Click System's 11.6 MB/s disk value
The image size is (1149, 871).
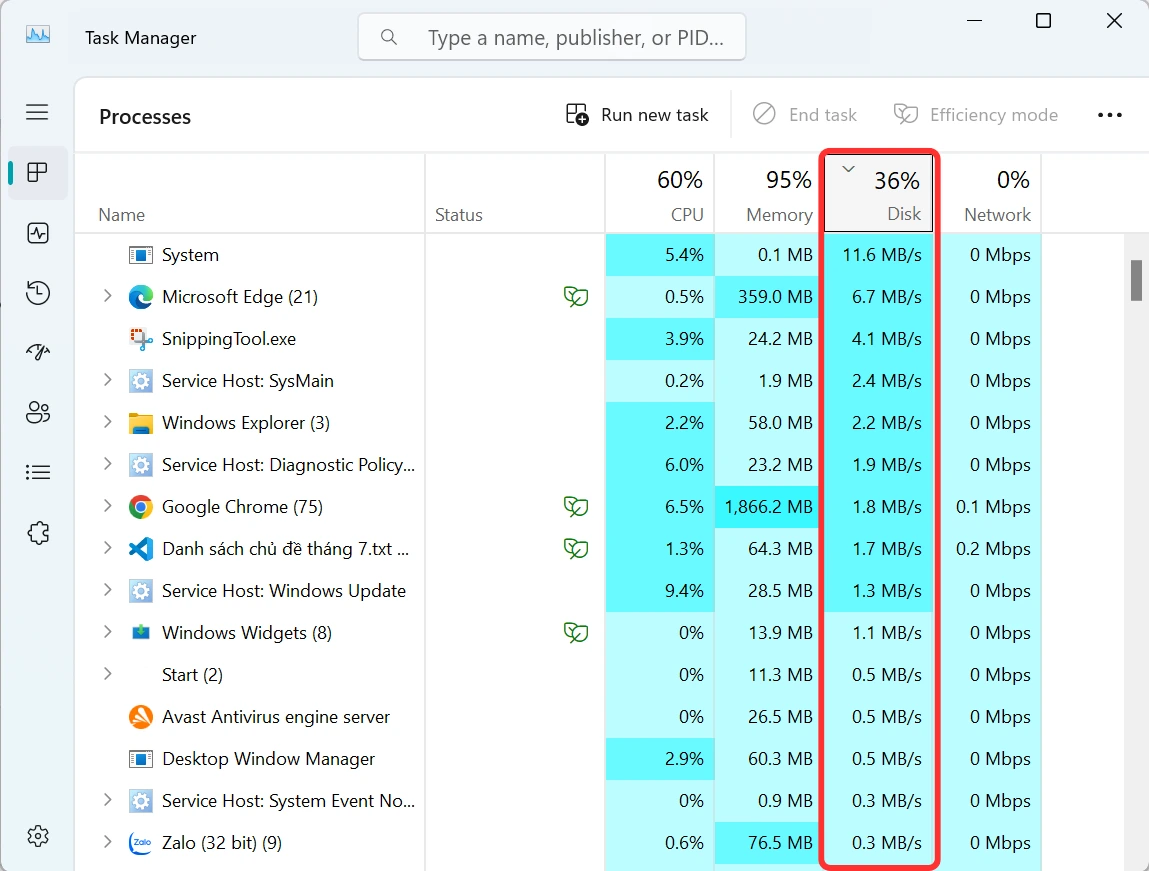coord(882,255)
